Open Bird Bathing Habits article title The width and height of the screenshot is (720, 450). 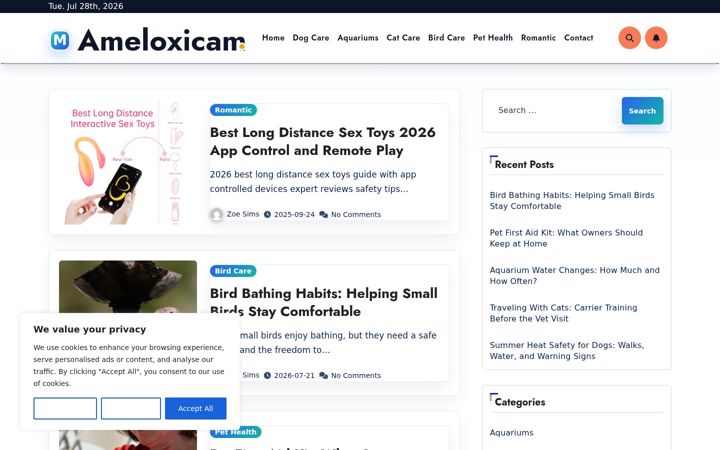pyautogui.click(x=324, y=302)
